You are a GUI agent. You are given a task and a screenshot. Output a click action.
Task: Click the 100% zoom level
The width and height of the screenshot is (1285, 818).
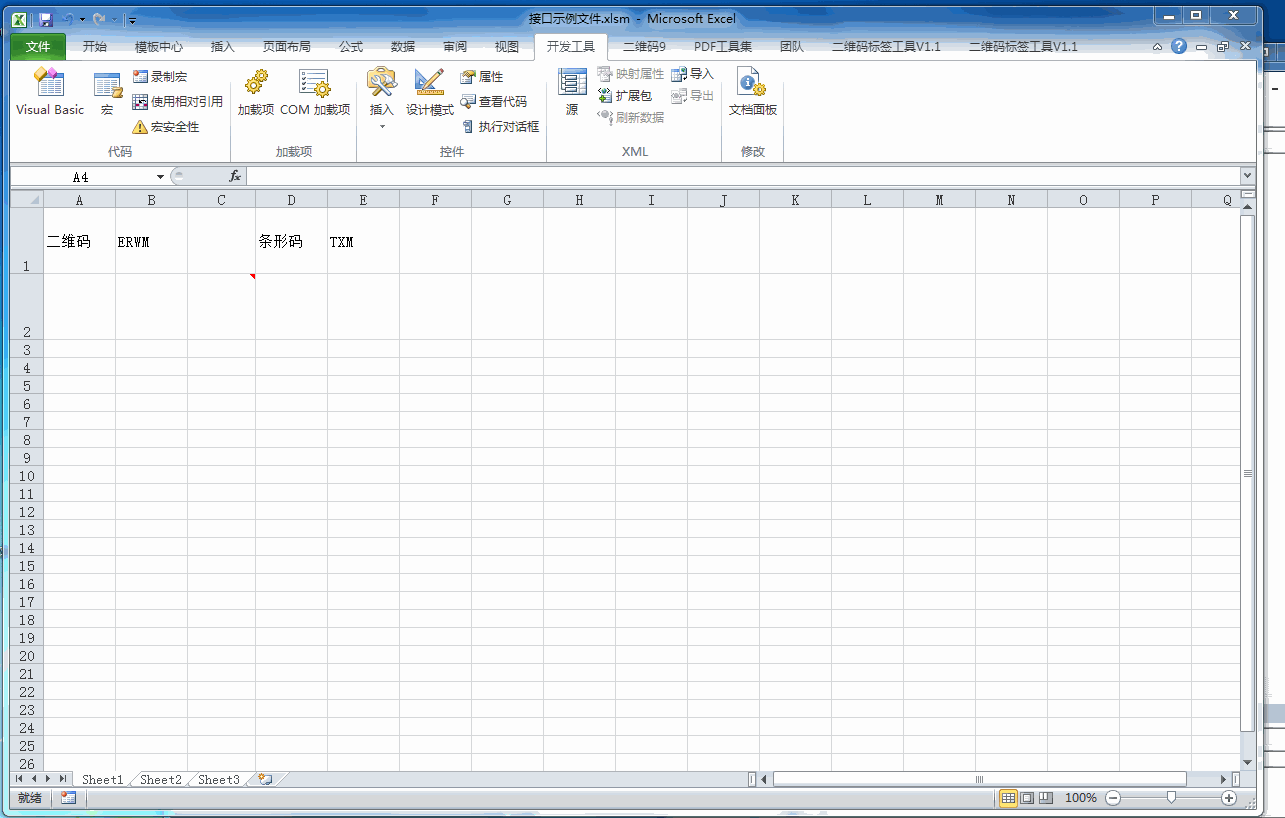pos(1080,798)
